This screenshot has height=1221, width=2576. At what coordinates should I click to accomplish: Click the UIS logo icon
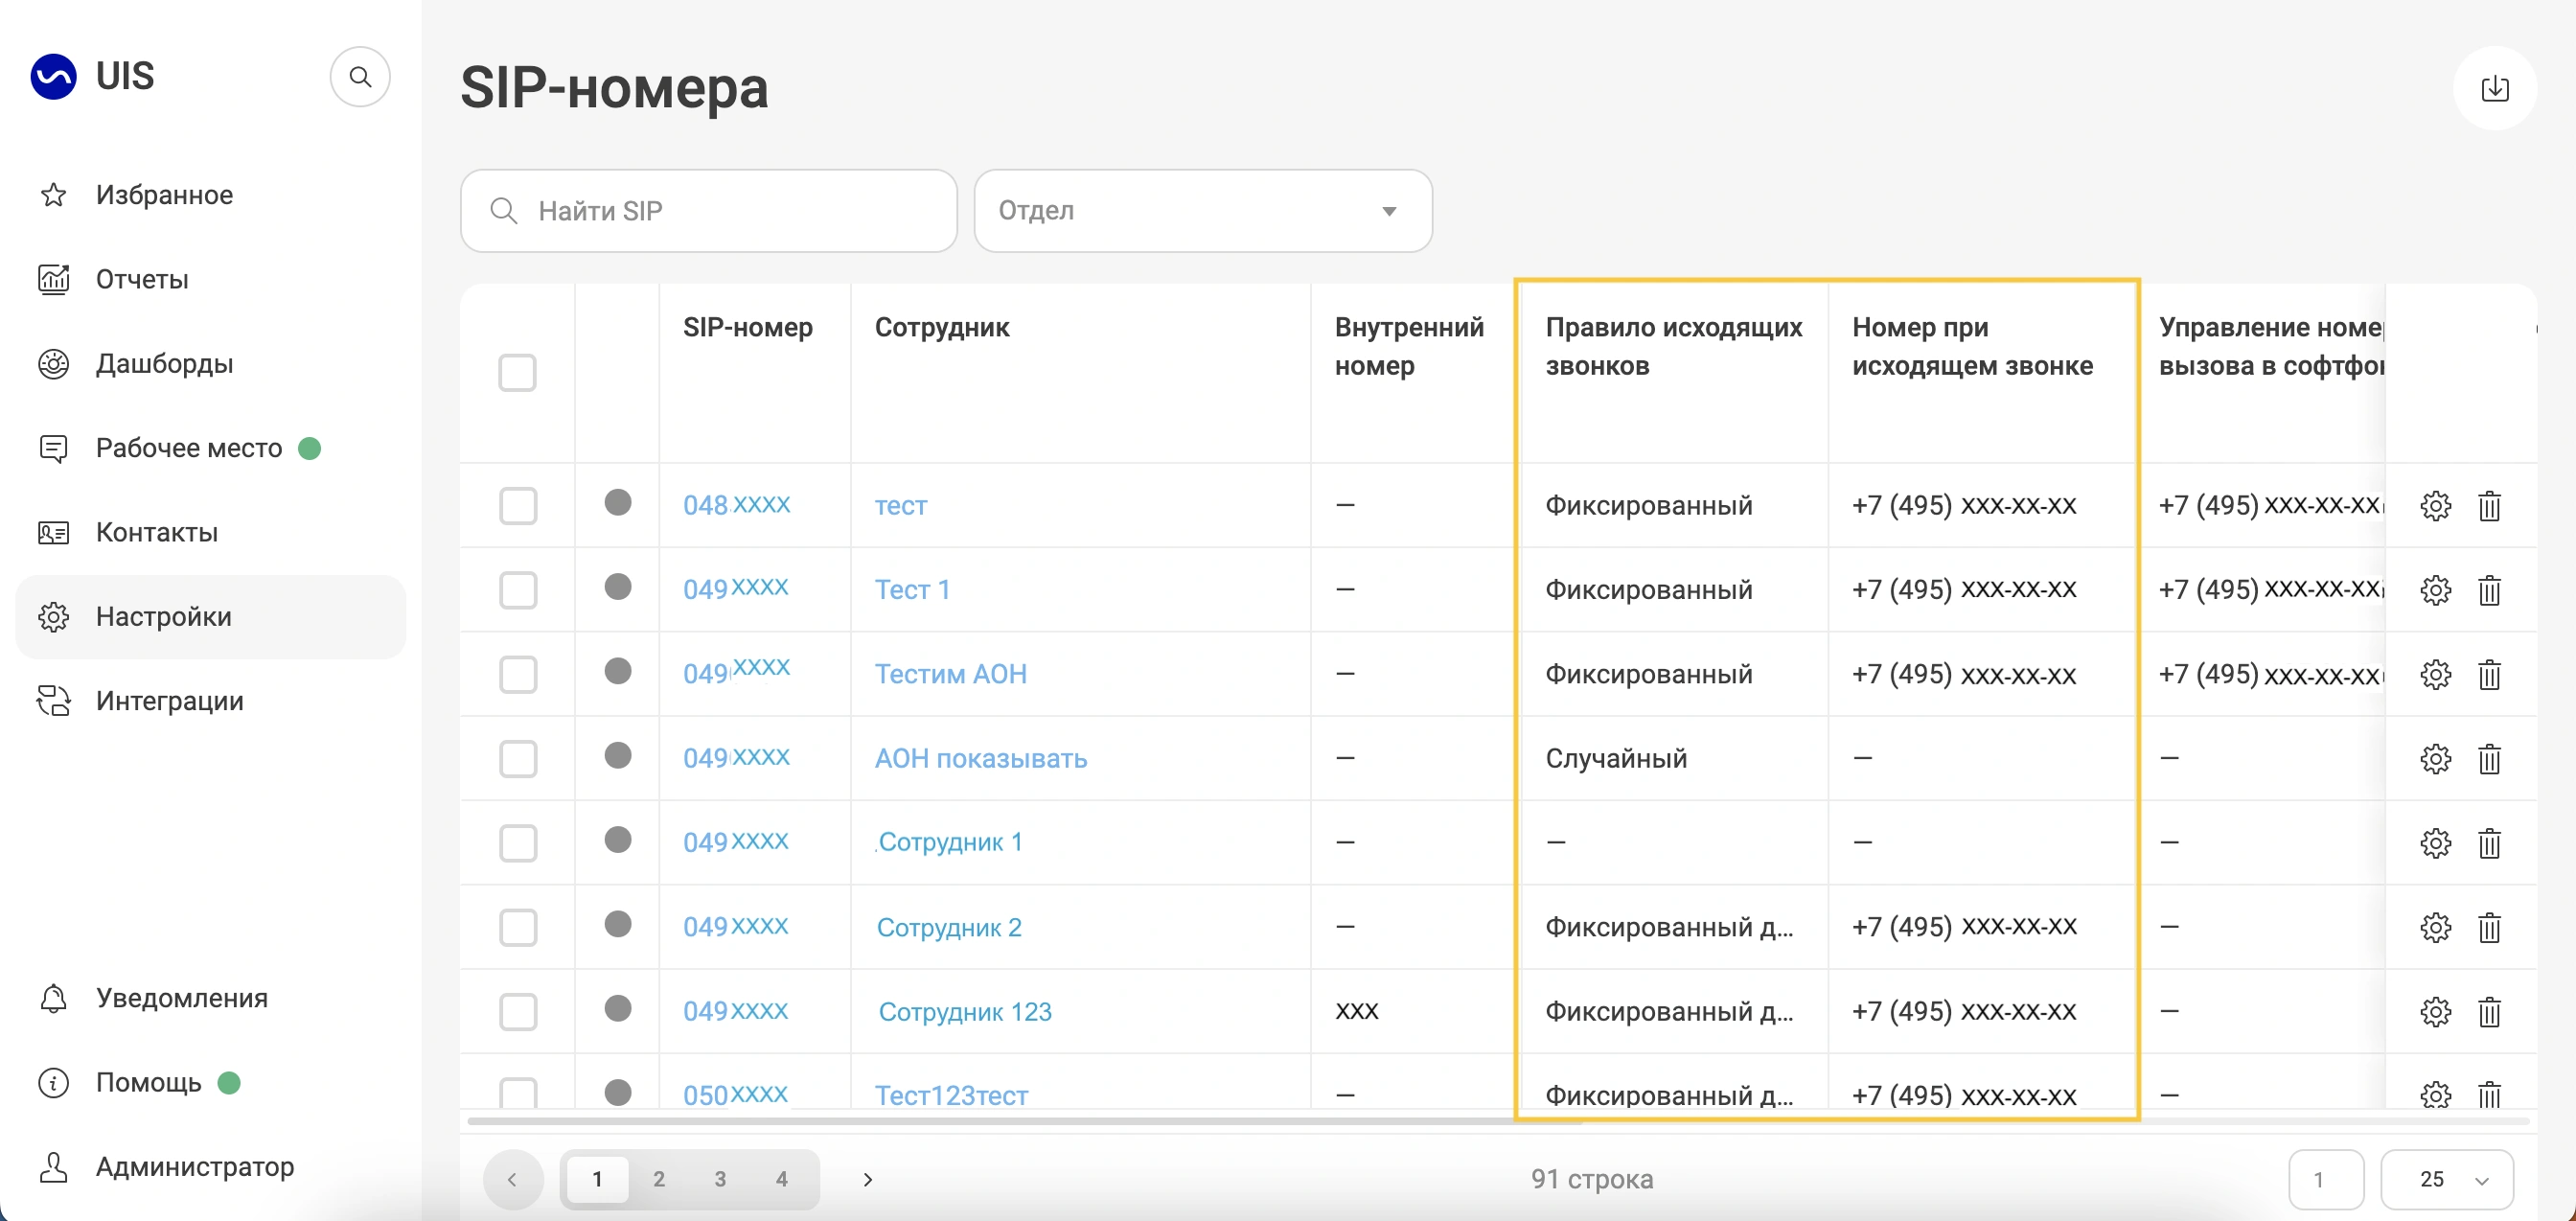[x=54, y=76]
